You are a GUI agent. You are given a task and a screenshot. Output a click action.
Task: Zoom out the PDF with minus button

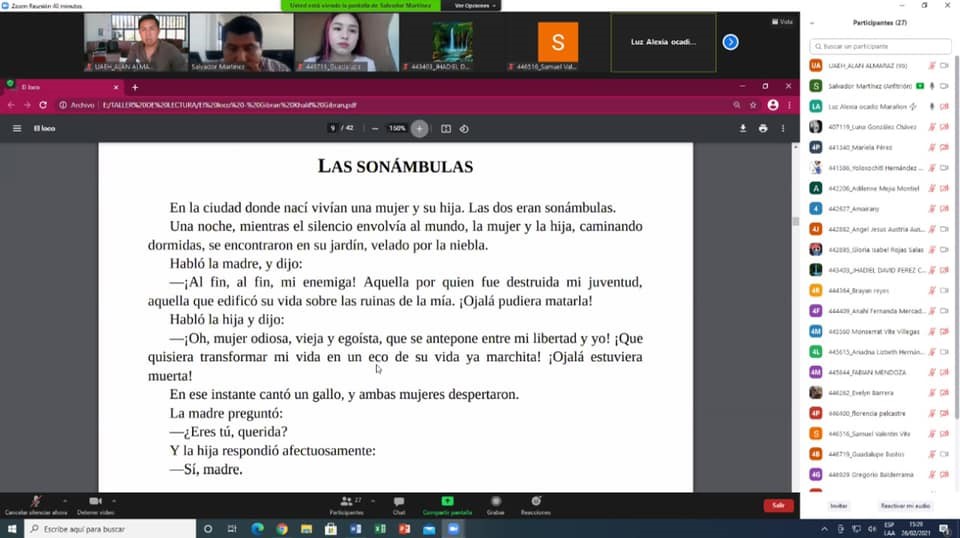(x=375, y=129)
